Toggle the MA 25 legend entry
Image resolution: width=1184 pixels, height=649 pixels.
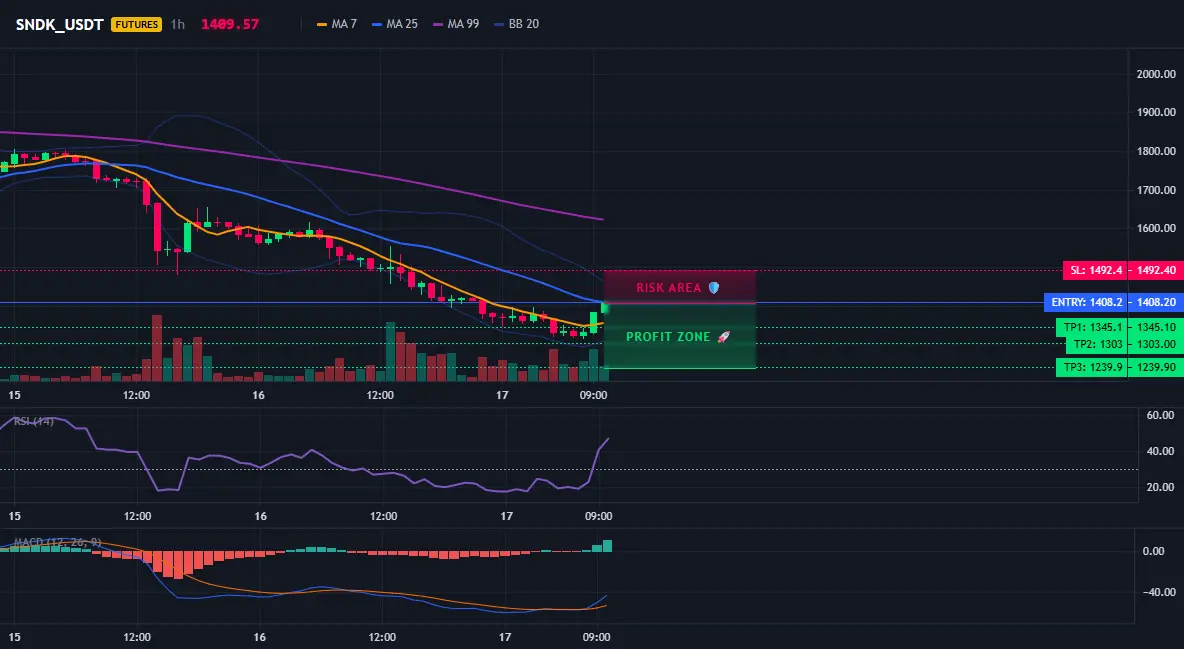tap(395, 24)
